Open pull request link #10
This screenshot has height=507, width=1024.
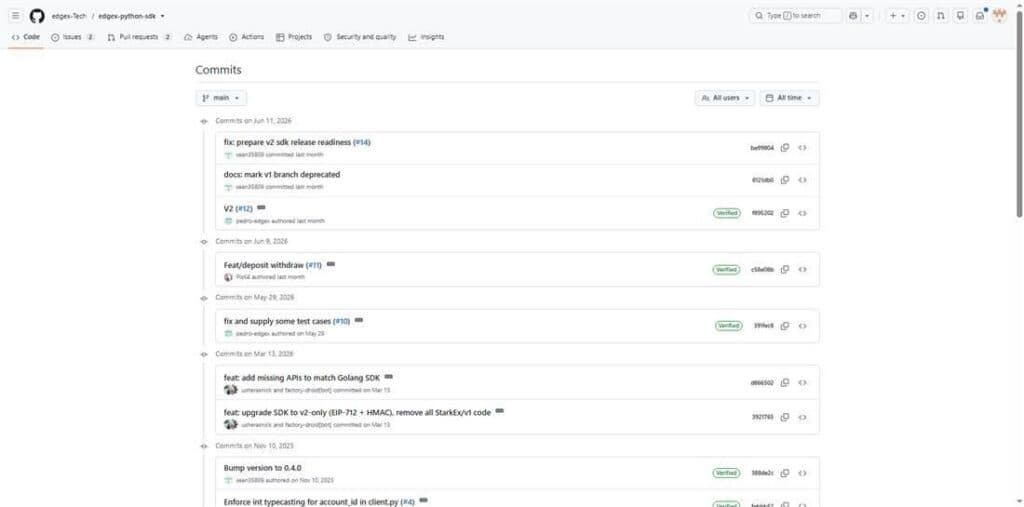coord(342,321)
